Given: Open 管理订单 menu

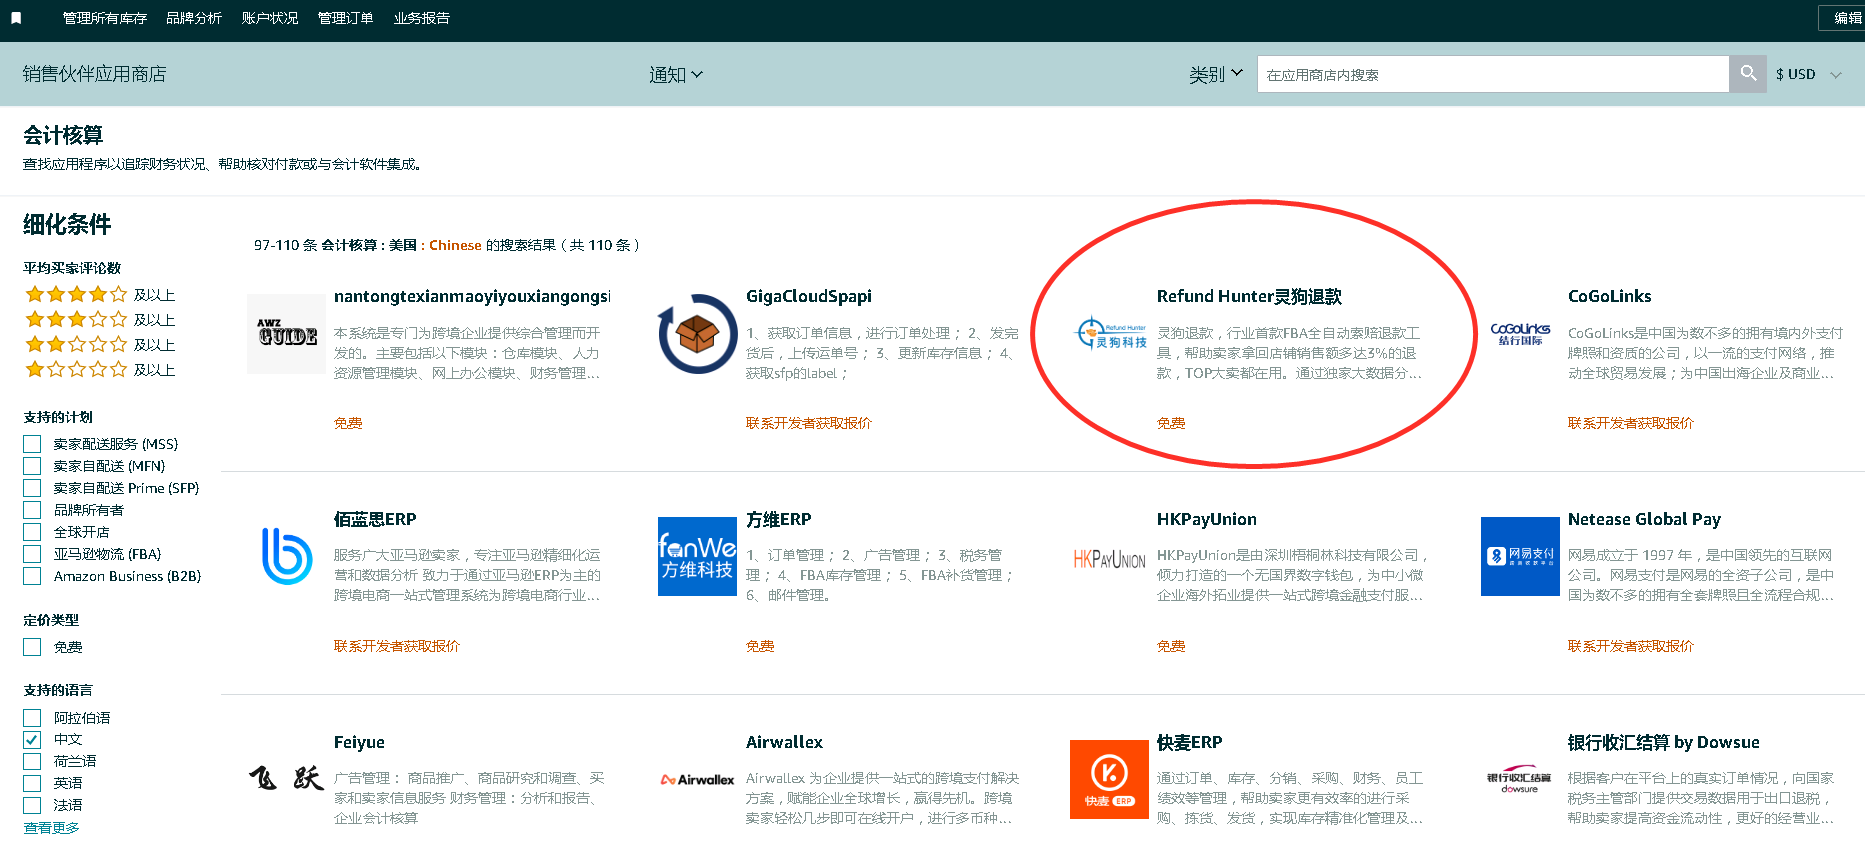Looking at the screenshot, I should pyautogui.click(x=346, y=18).
